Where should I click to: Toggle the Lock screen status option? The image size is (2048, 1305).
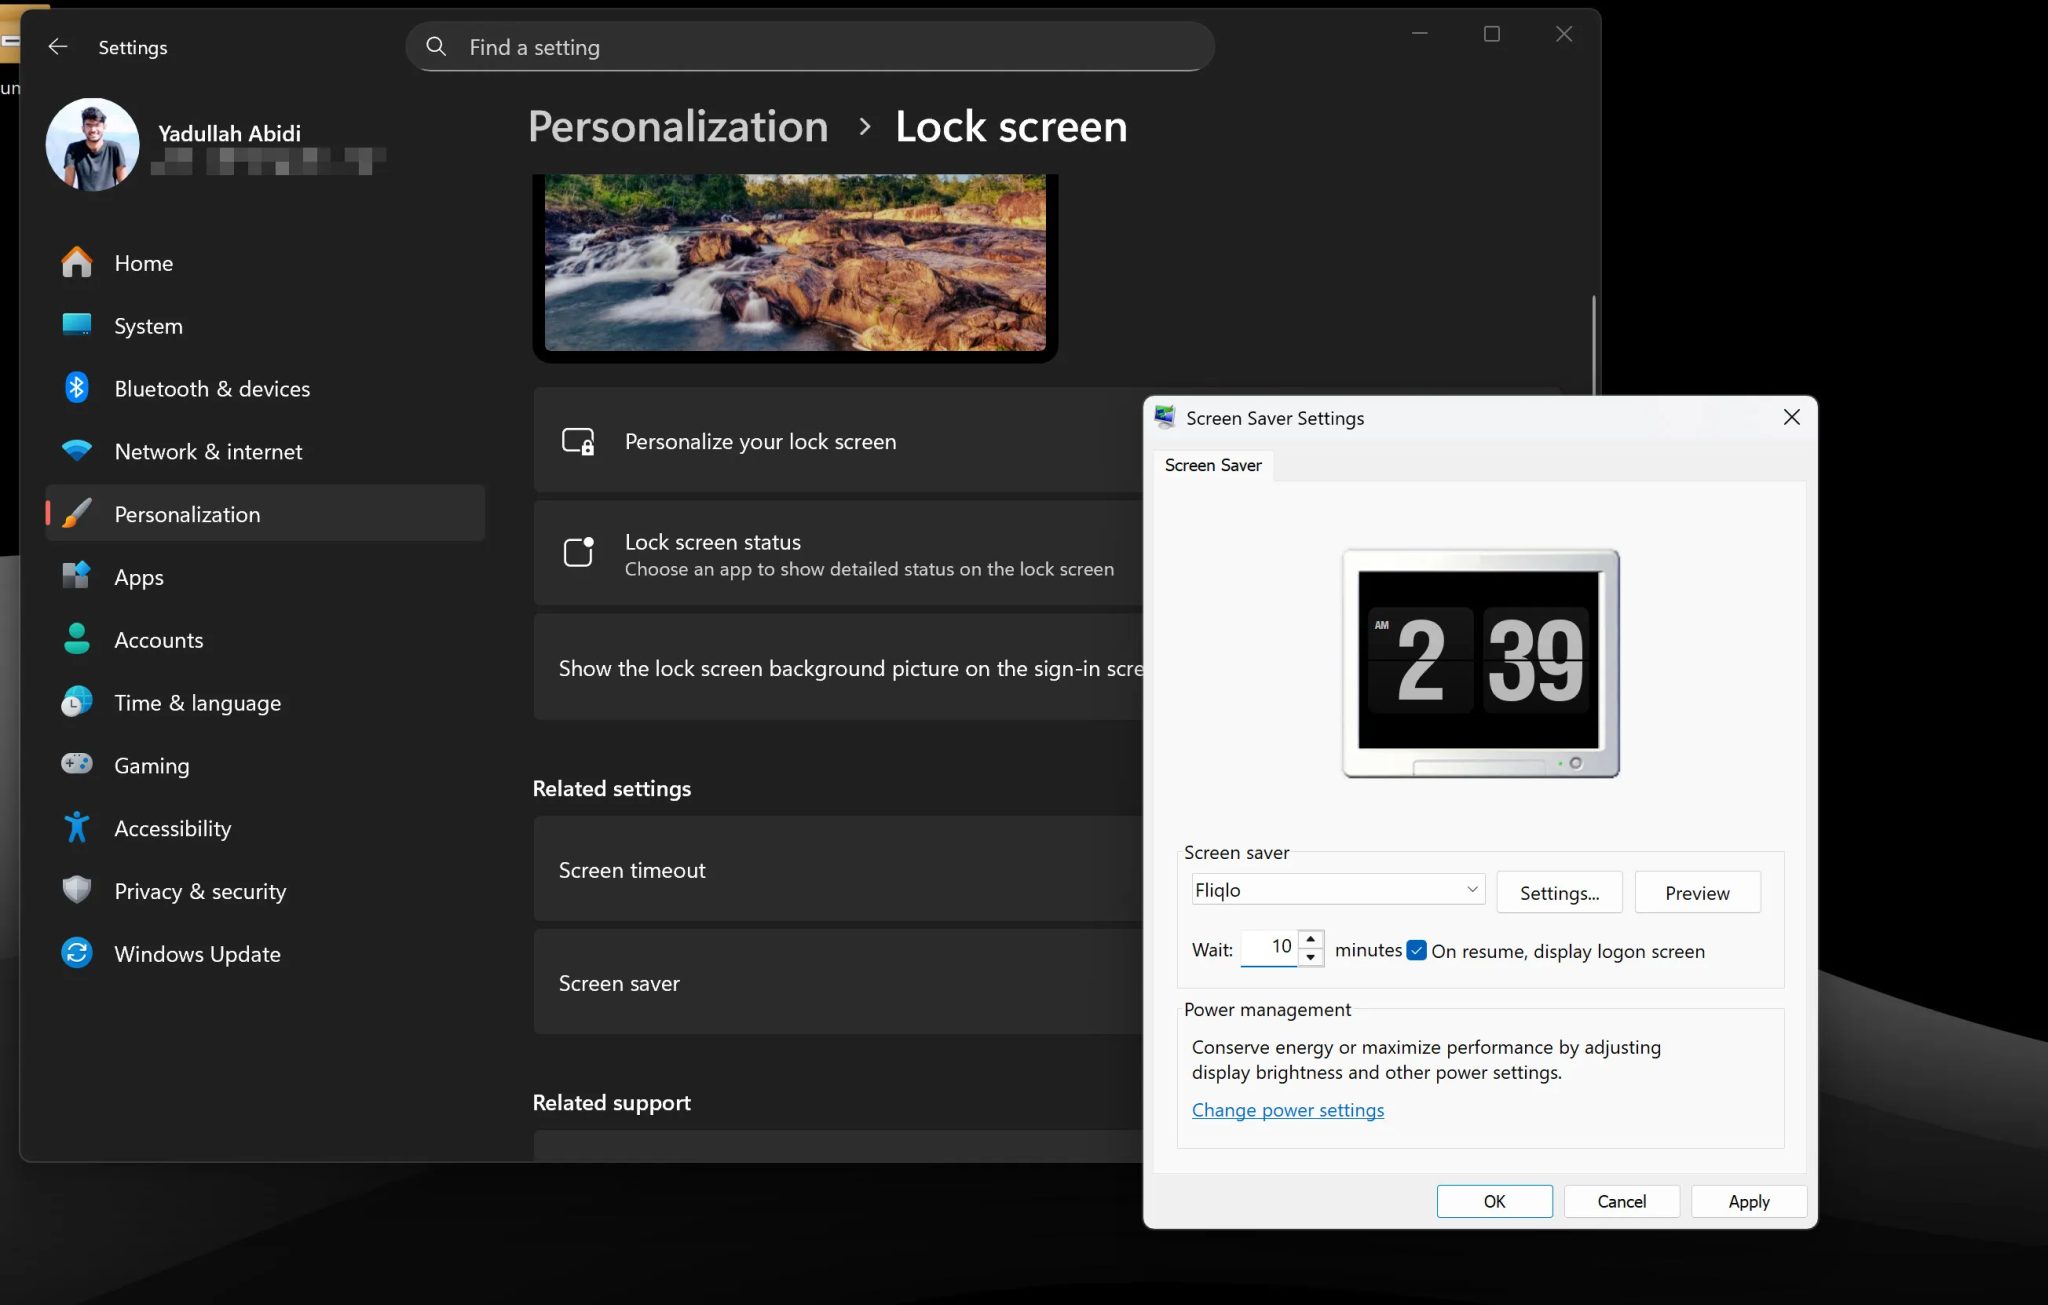[838, 554]
